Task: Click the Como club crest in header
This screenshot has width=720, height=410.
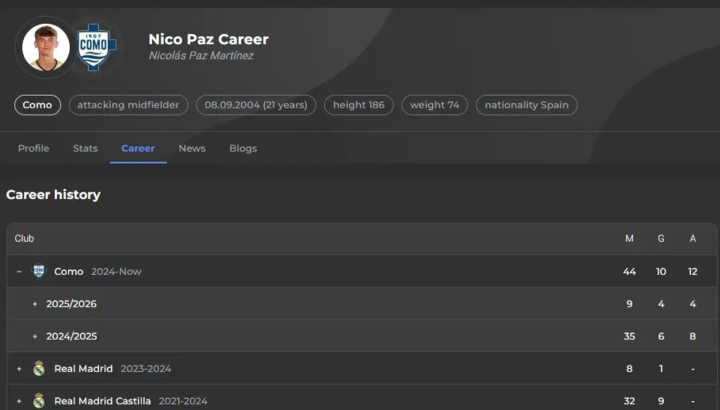Action: [97, 47]
